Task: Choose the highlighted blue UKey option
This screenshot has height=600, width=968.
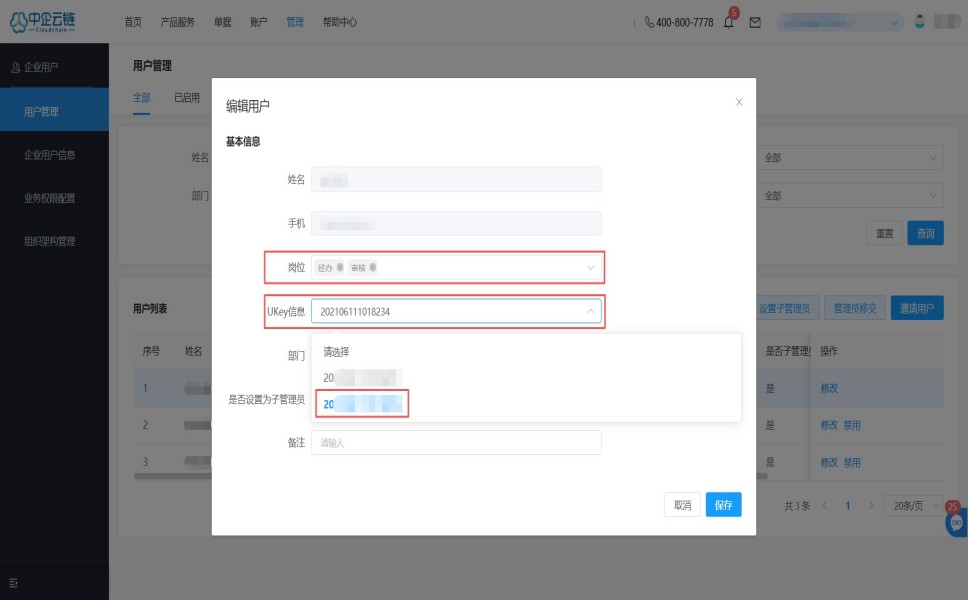Action: 362,404
